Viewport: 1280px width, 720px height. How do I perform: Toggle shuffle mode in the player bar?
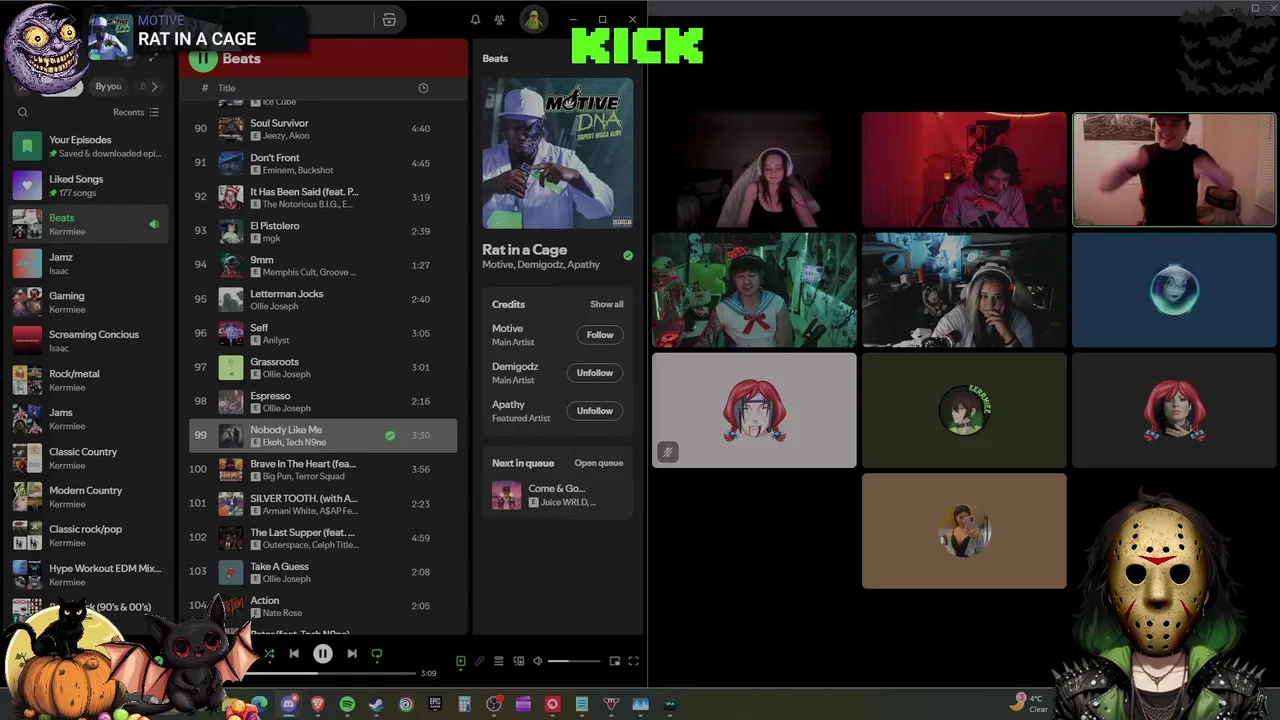tap(269, 654)
